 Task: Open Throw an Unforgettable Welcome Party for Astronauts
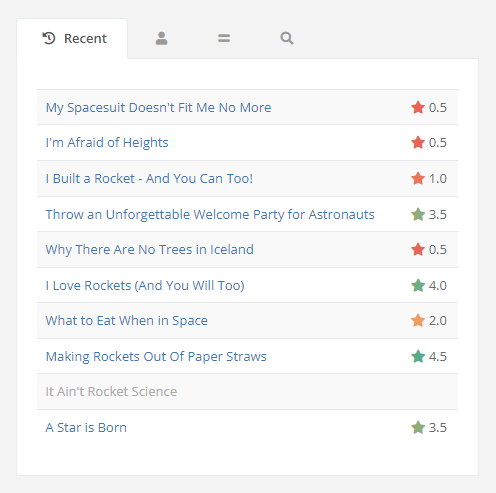click(x=210, y=214)
